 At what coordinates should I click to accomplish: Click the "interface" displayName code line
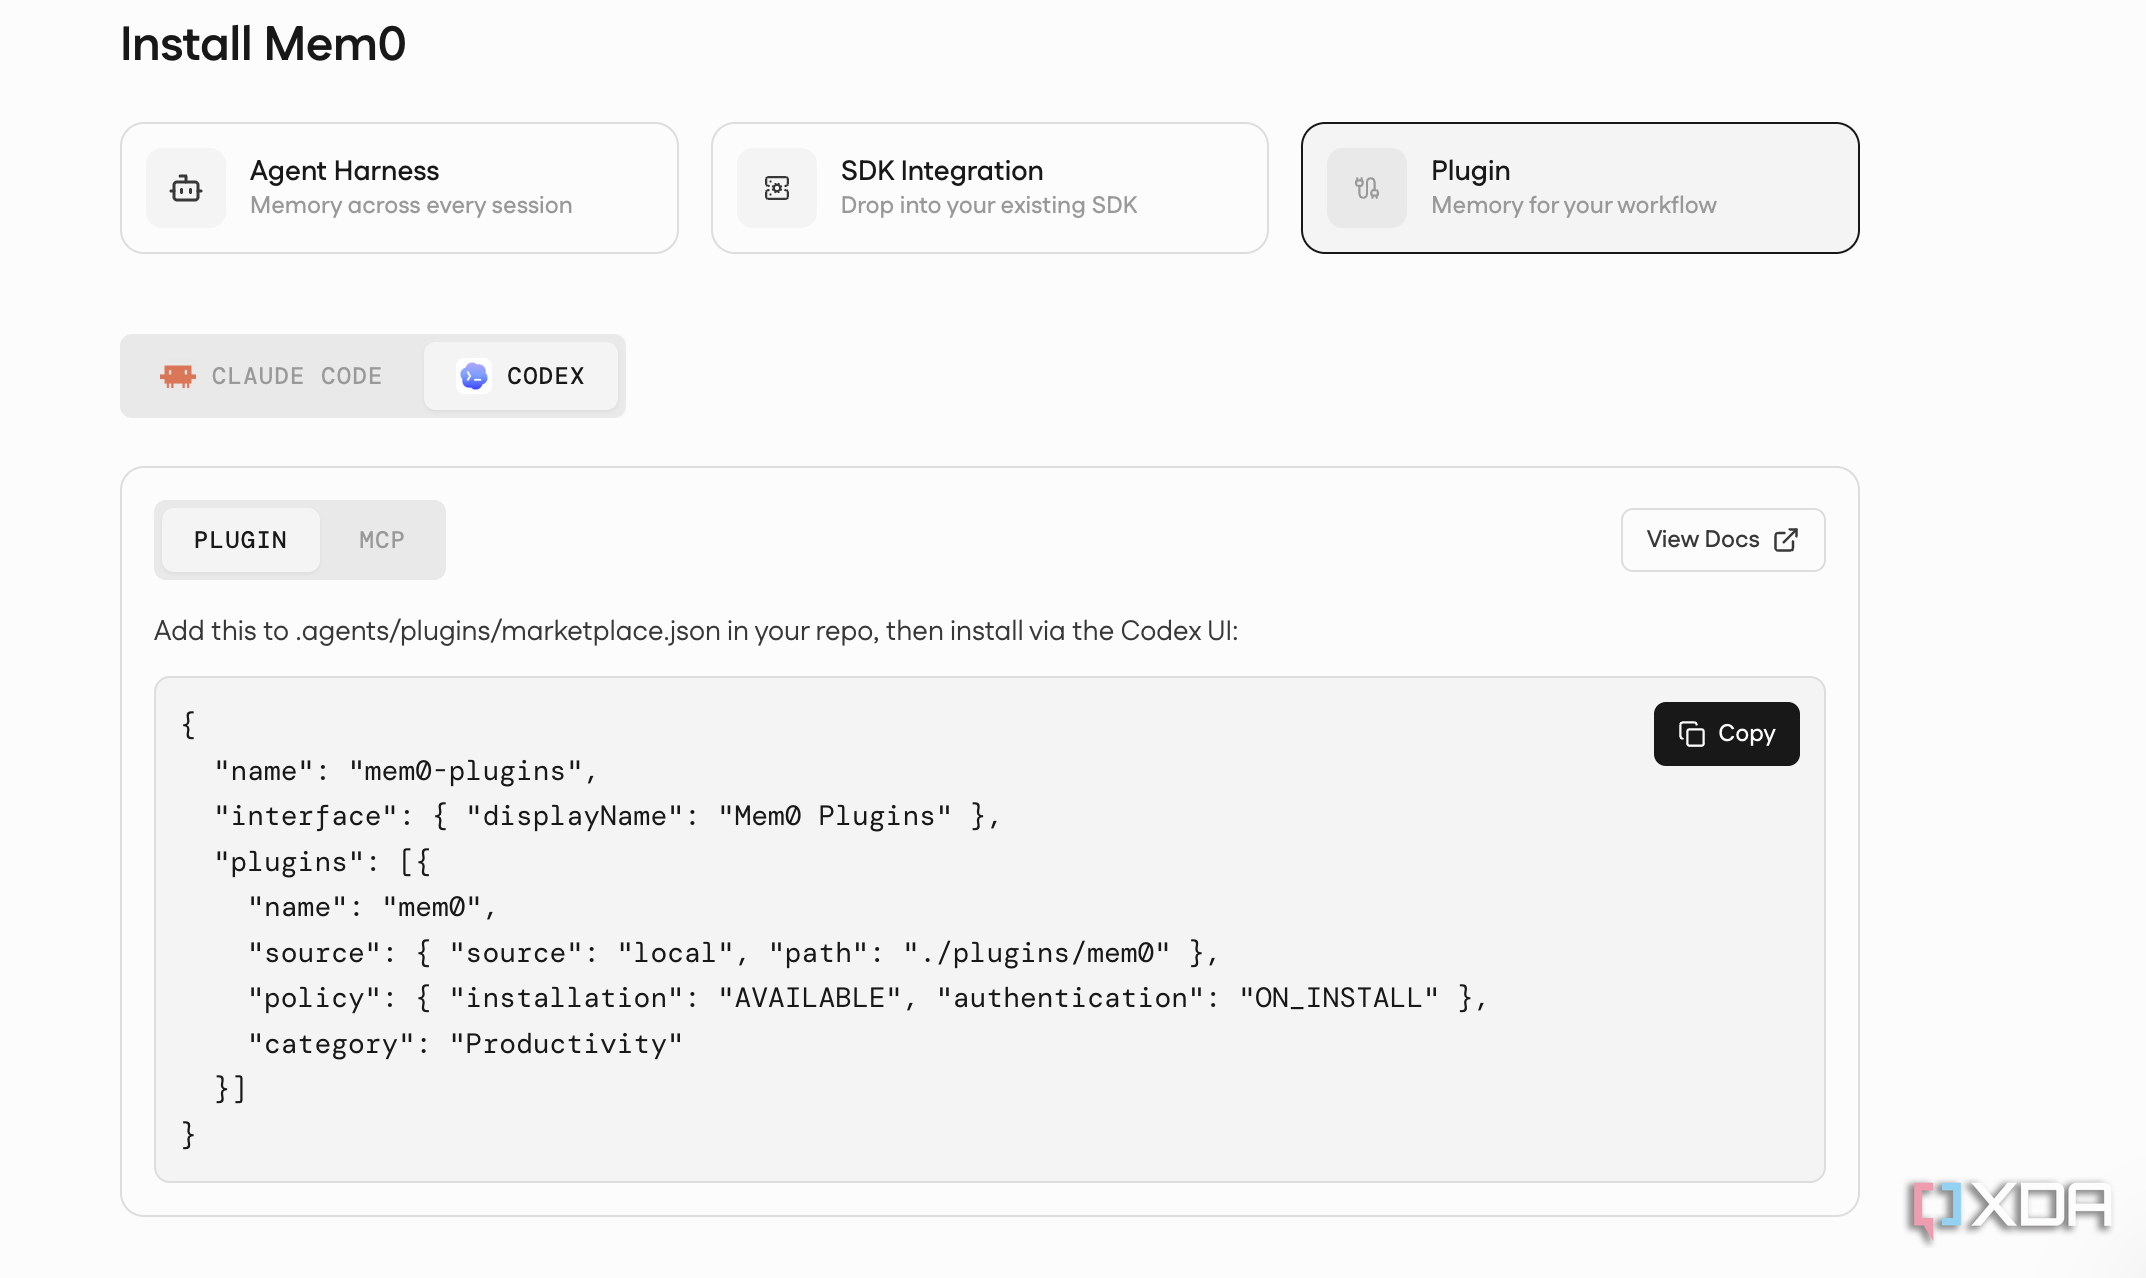[607, 816]
